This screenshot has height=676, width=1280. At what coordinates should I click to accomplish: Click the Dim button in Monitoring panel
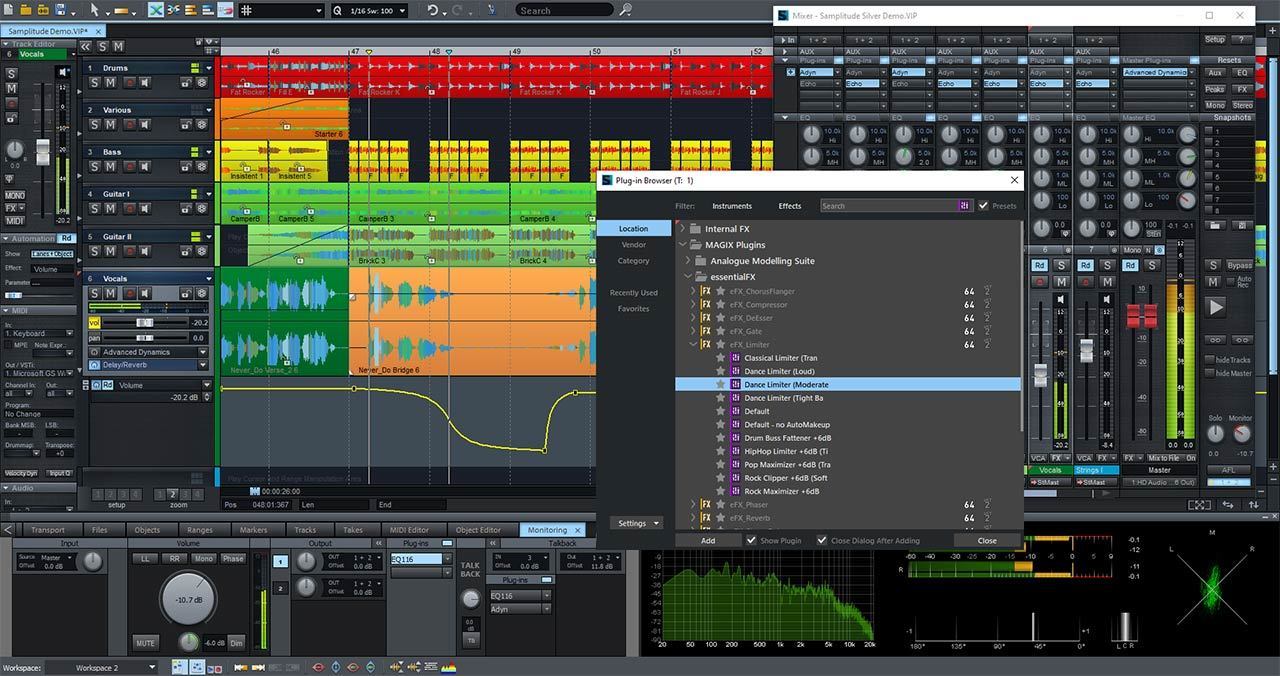click(236, 643)
